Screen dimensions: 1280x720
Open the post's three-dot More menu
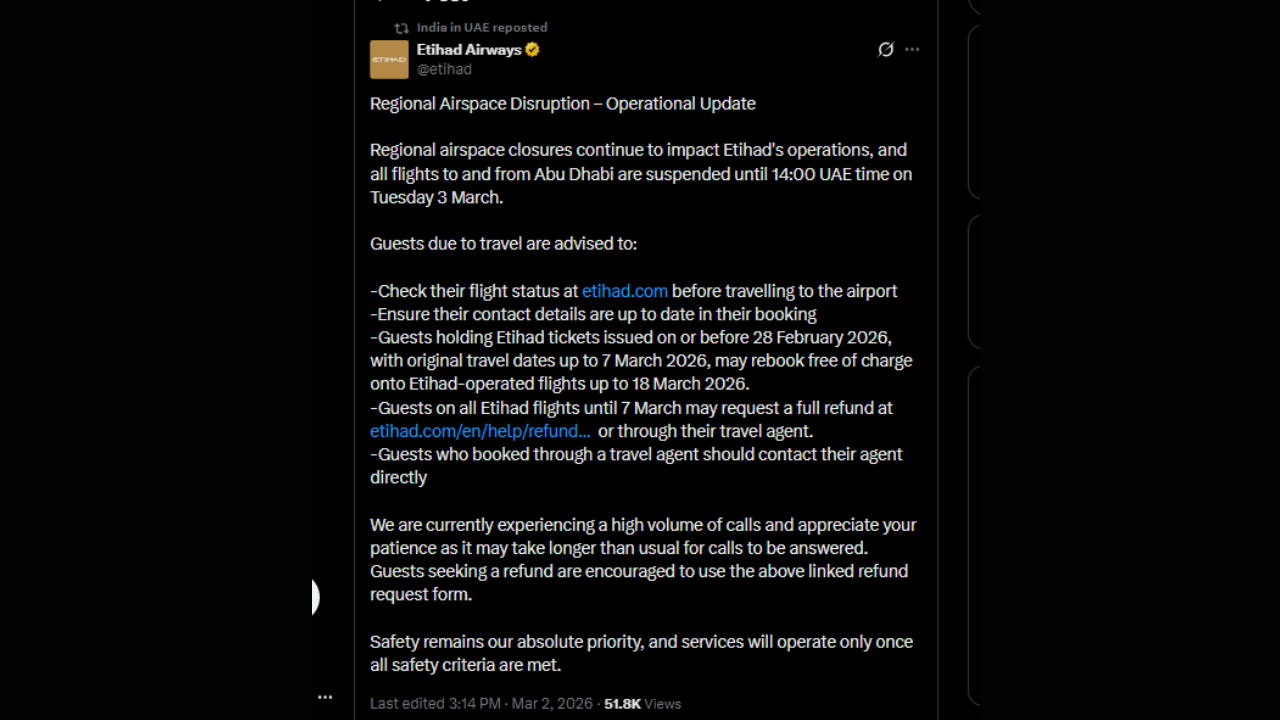[912, 50]
